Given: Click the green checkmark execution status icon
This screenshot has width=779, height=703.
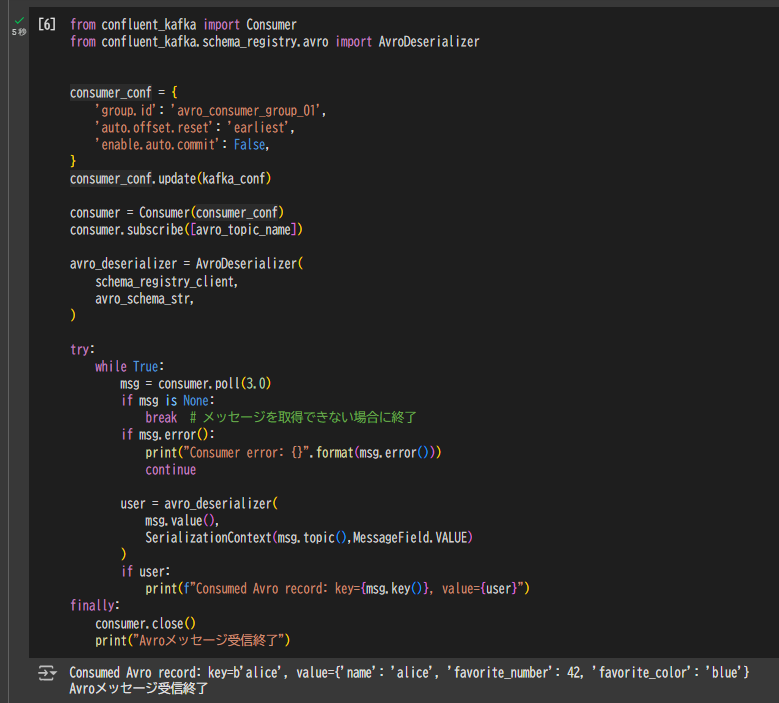Looking at the screenshot, I should point(19,21).
